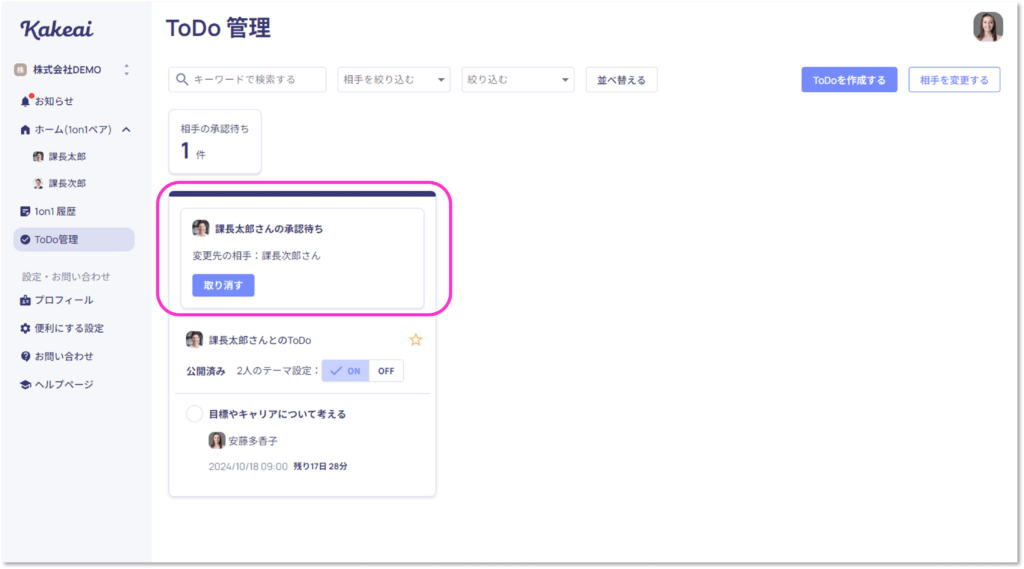Turn 2人のテーマ設定 ON

point(345,371)
